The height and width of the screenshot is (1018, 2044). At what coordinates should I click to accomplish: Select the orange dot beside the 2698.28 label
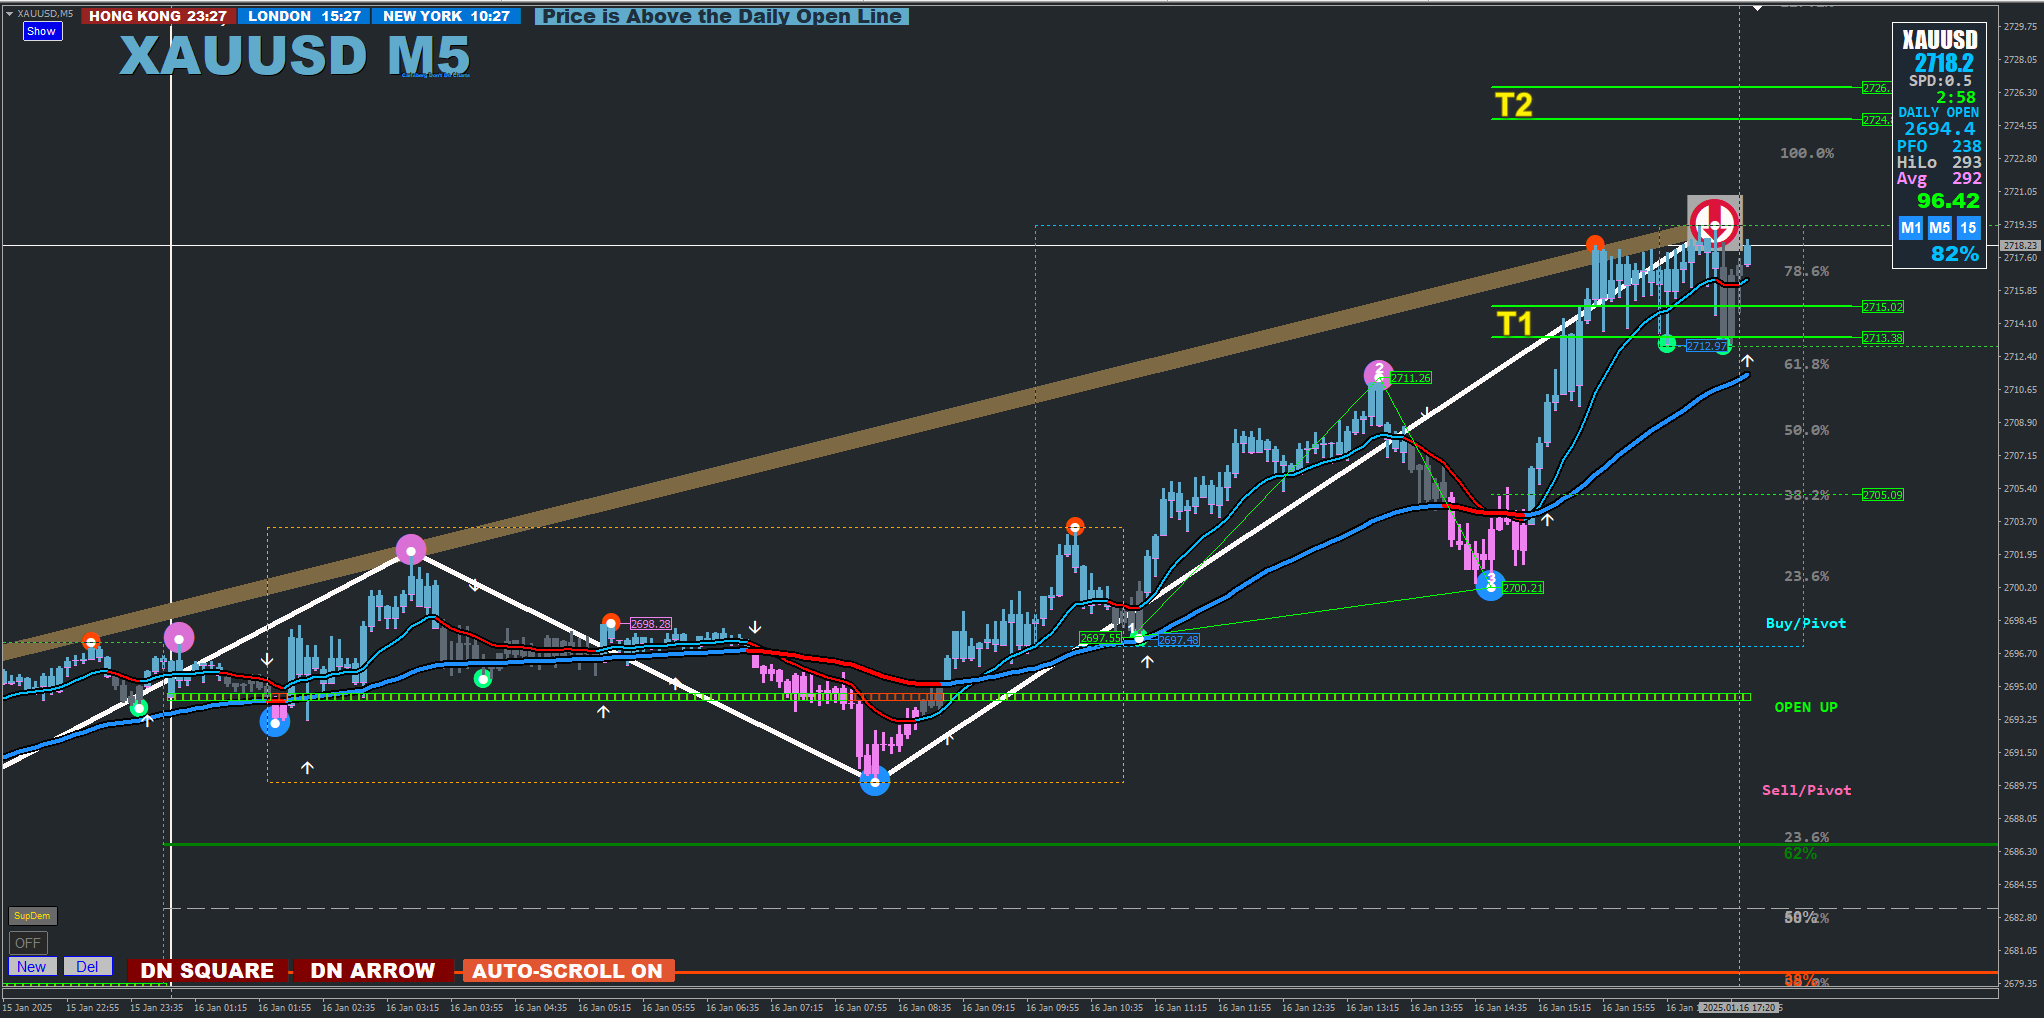[x=611, y=622]
